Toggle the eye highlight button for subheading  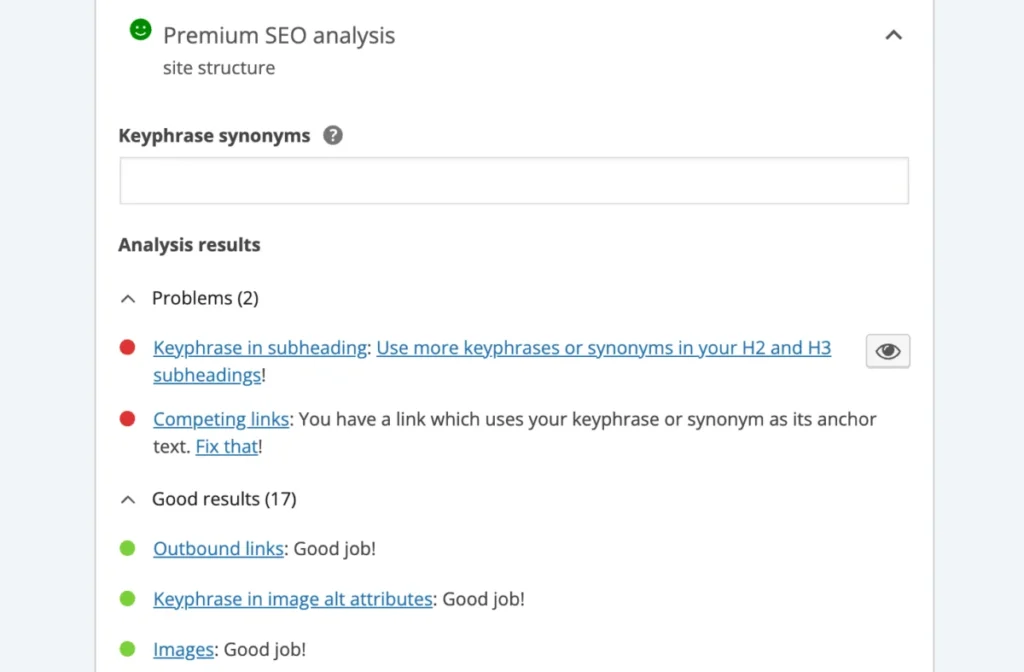tap(888, 351)
